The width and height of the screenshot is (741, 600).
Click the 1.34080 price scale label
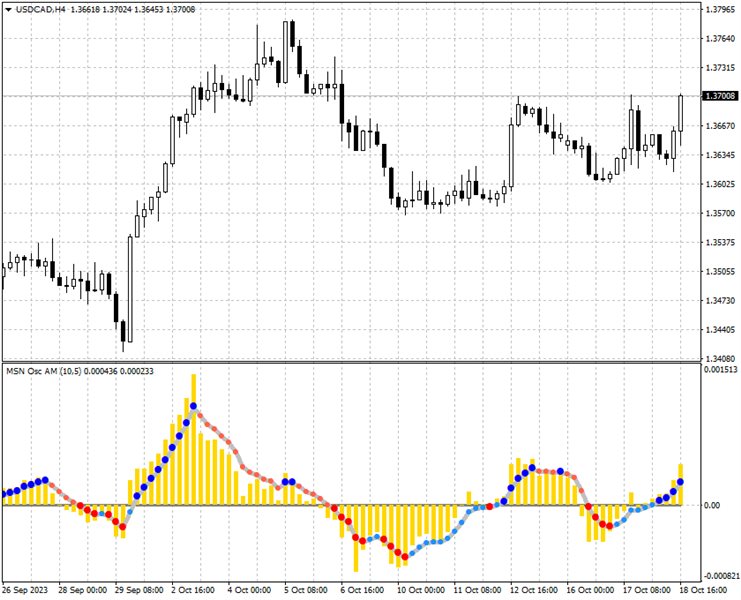[x=719, y=358]
